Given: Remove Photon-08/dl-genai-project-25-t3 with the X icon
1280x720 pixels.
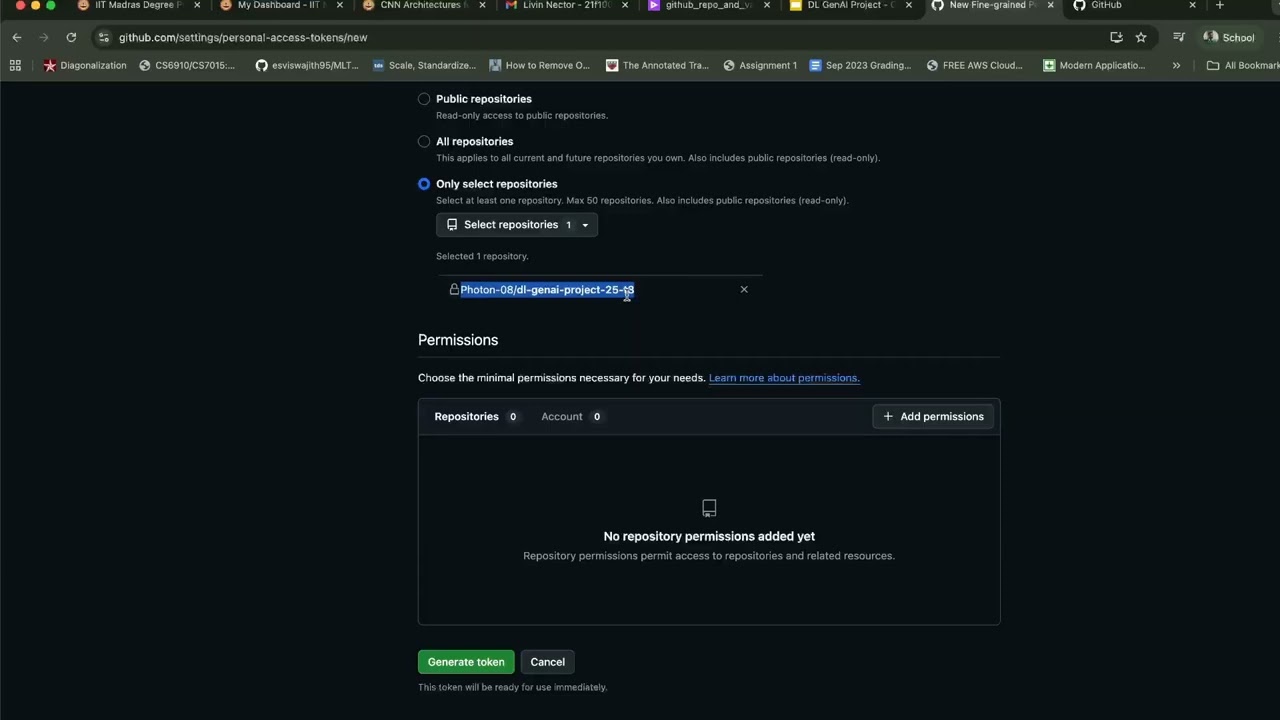Looking at the screenshot, I should point(744,289).
